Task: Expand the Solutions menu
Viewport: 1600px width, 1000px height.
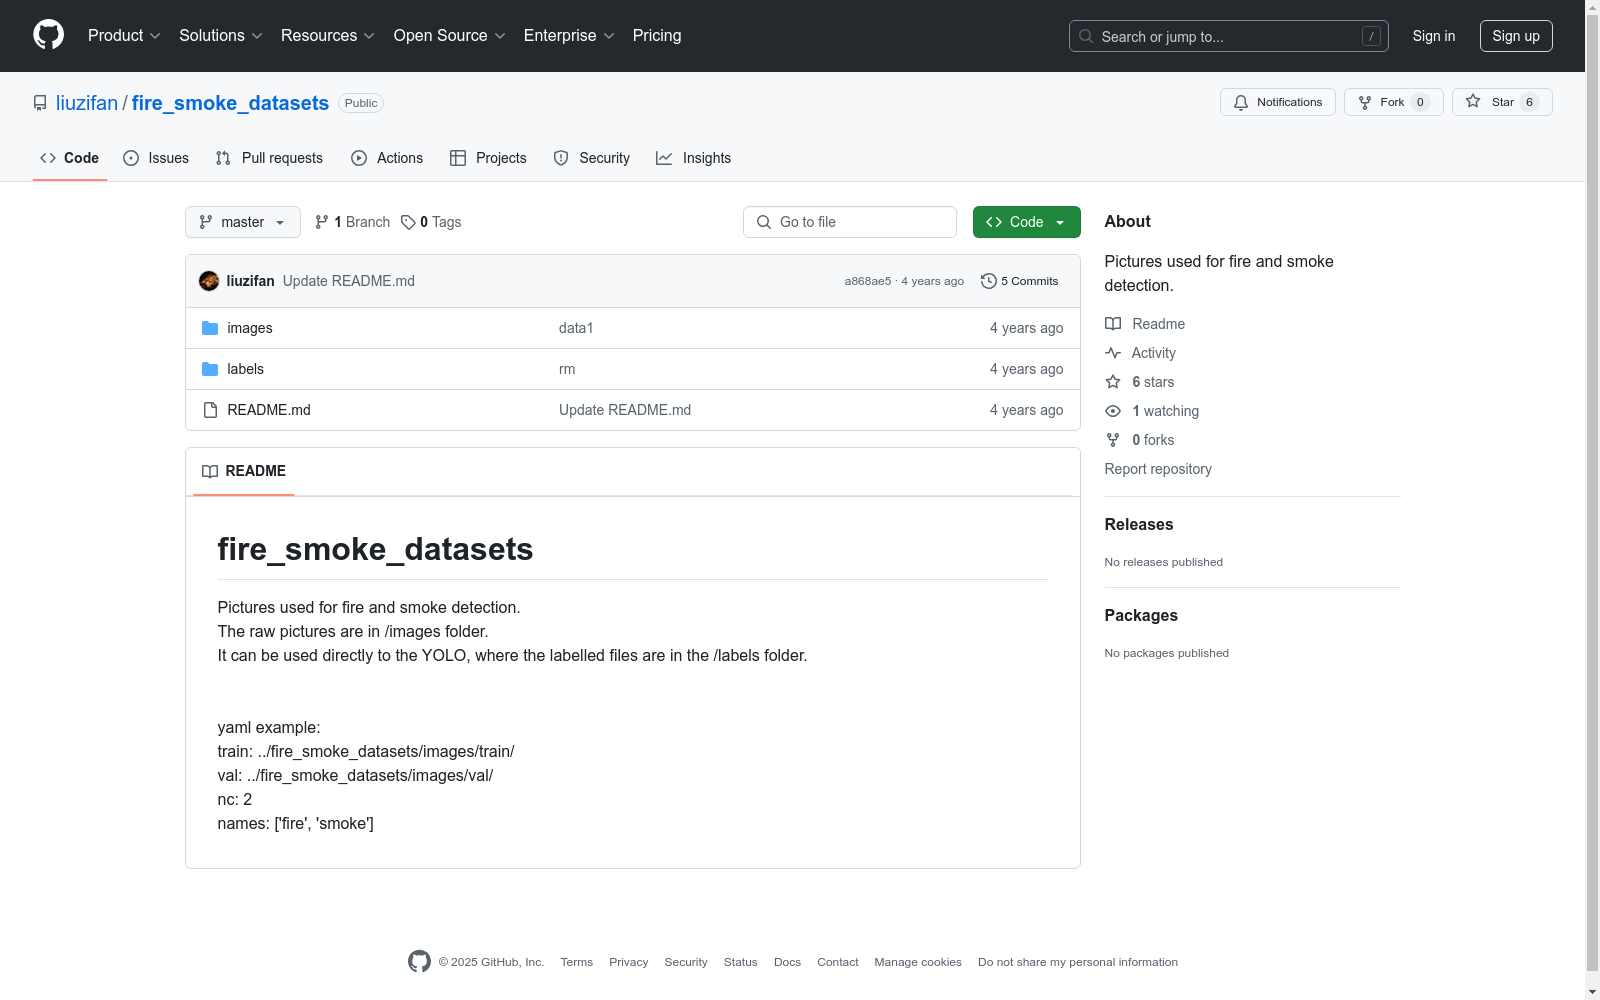Action: (x=220, y=35)
